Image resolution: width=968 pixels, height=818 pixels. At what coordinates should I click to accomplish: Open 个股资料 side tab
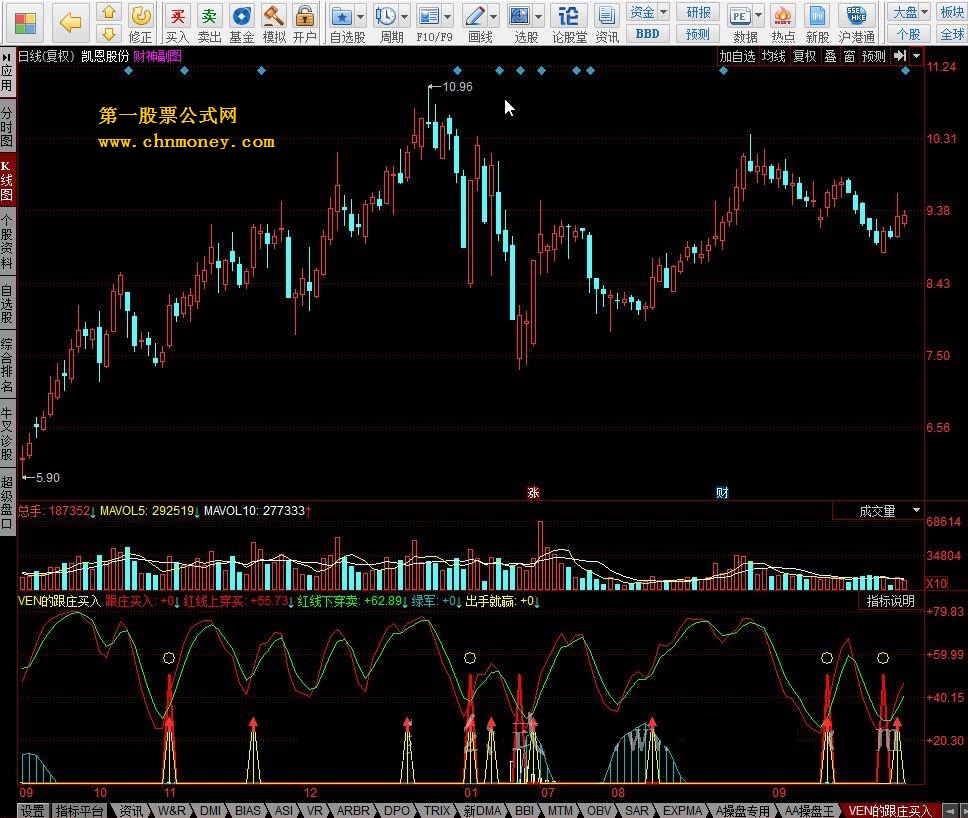(7, 243)
